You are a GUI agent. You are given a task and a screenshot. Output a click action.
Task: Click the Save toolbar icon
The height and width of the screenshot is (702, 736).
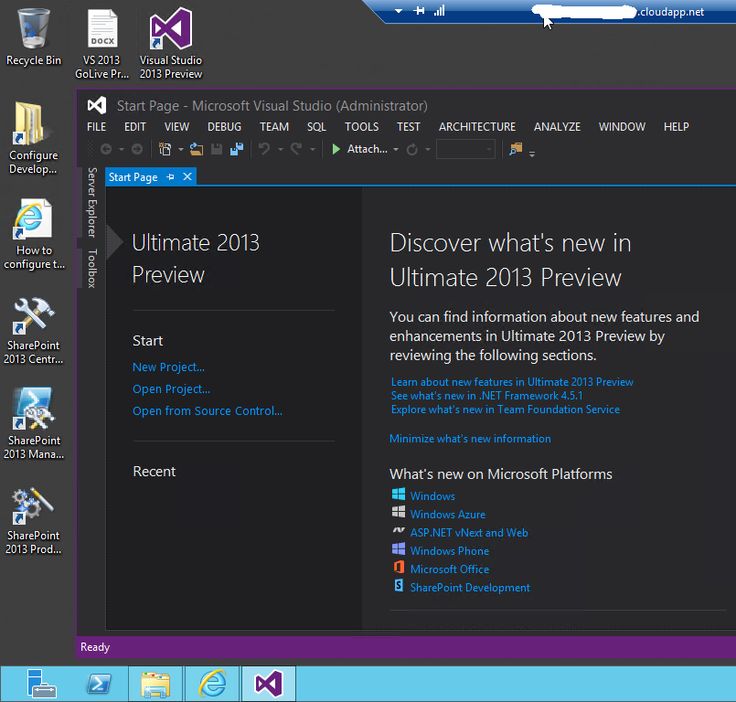tap(217, 149)
